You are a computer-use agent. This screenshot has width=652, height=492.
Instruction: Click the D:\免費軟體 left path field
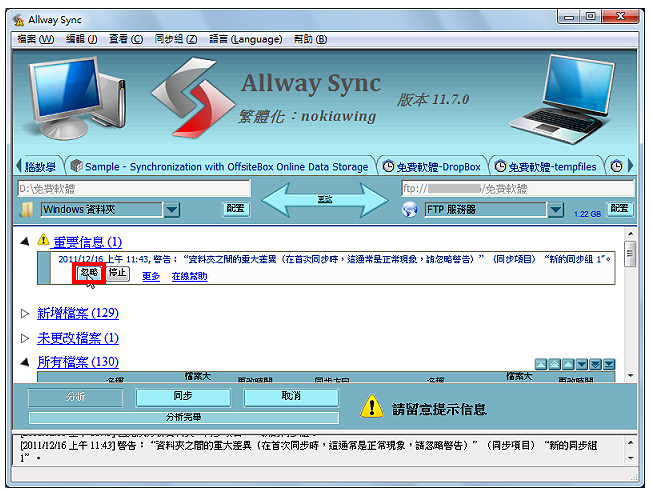(134, 189)
